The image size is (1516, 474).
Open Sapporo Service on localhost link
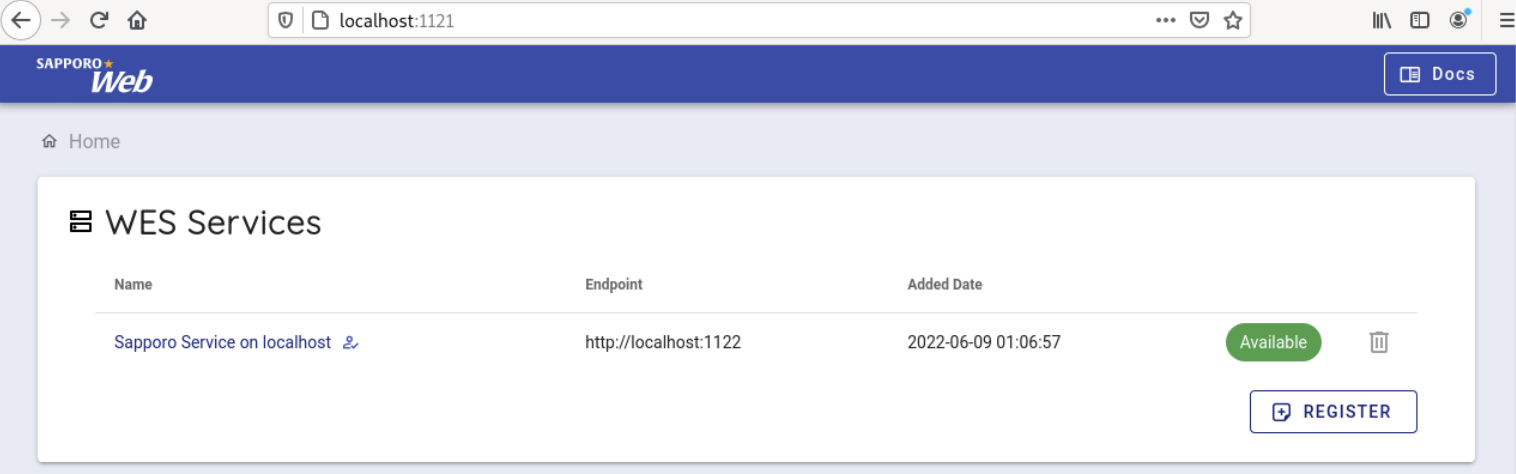(222, 342)
